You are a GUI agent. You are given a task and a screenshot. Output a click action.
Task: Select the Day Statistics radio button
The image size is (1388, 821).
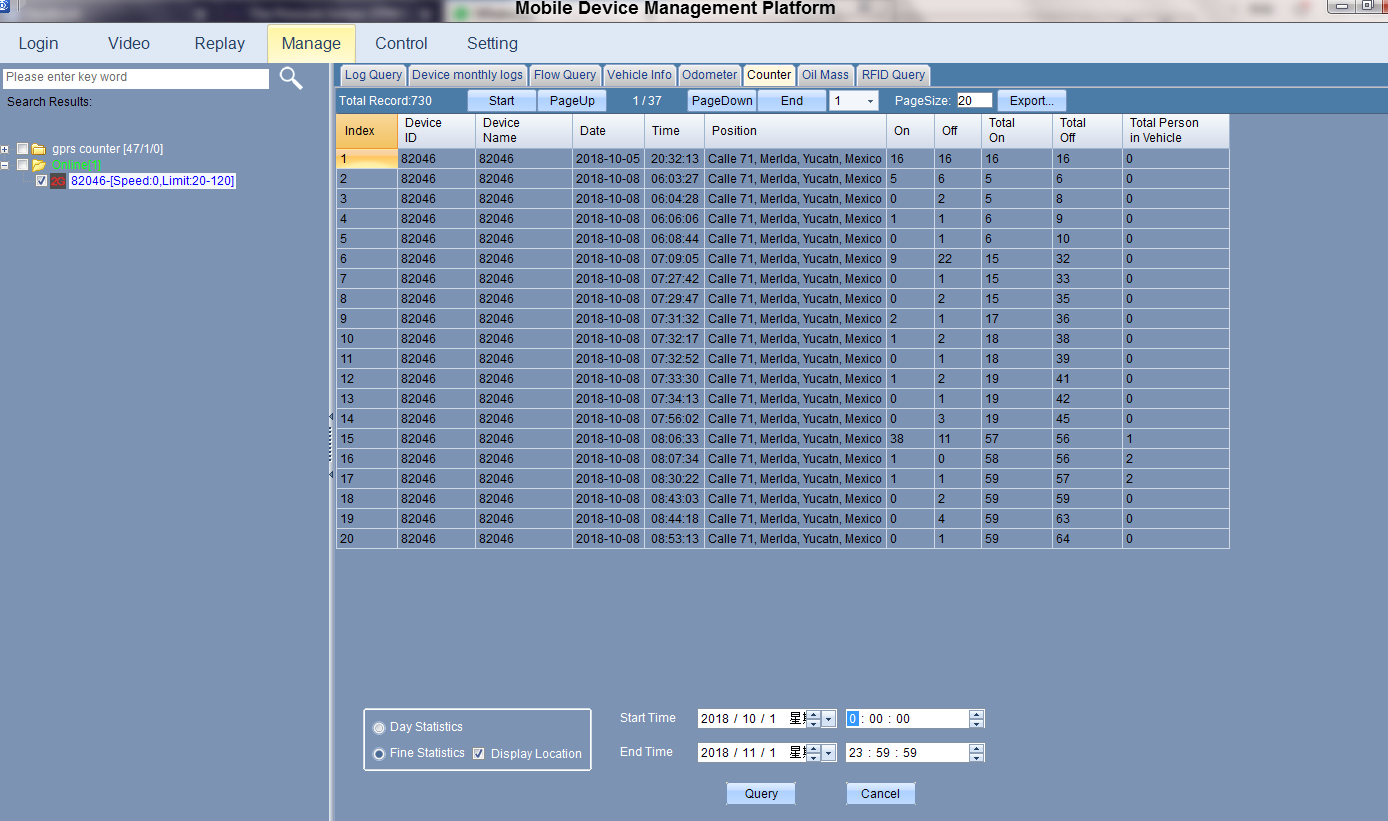379,727
